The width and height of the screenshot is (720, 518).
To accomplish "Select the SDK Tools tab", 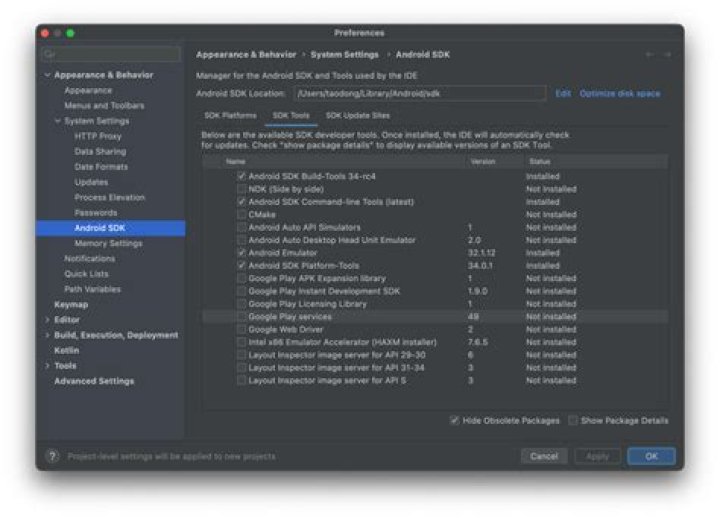I will (291, 116).
